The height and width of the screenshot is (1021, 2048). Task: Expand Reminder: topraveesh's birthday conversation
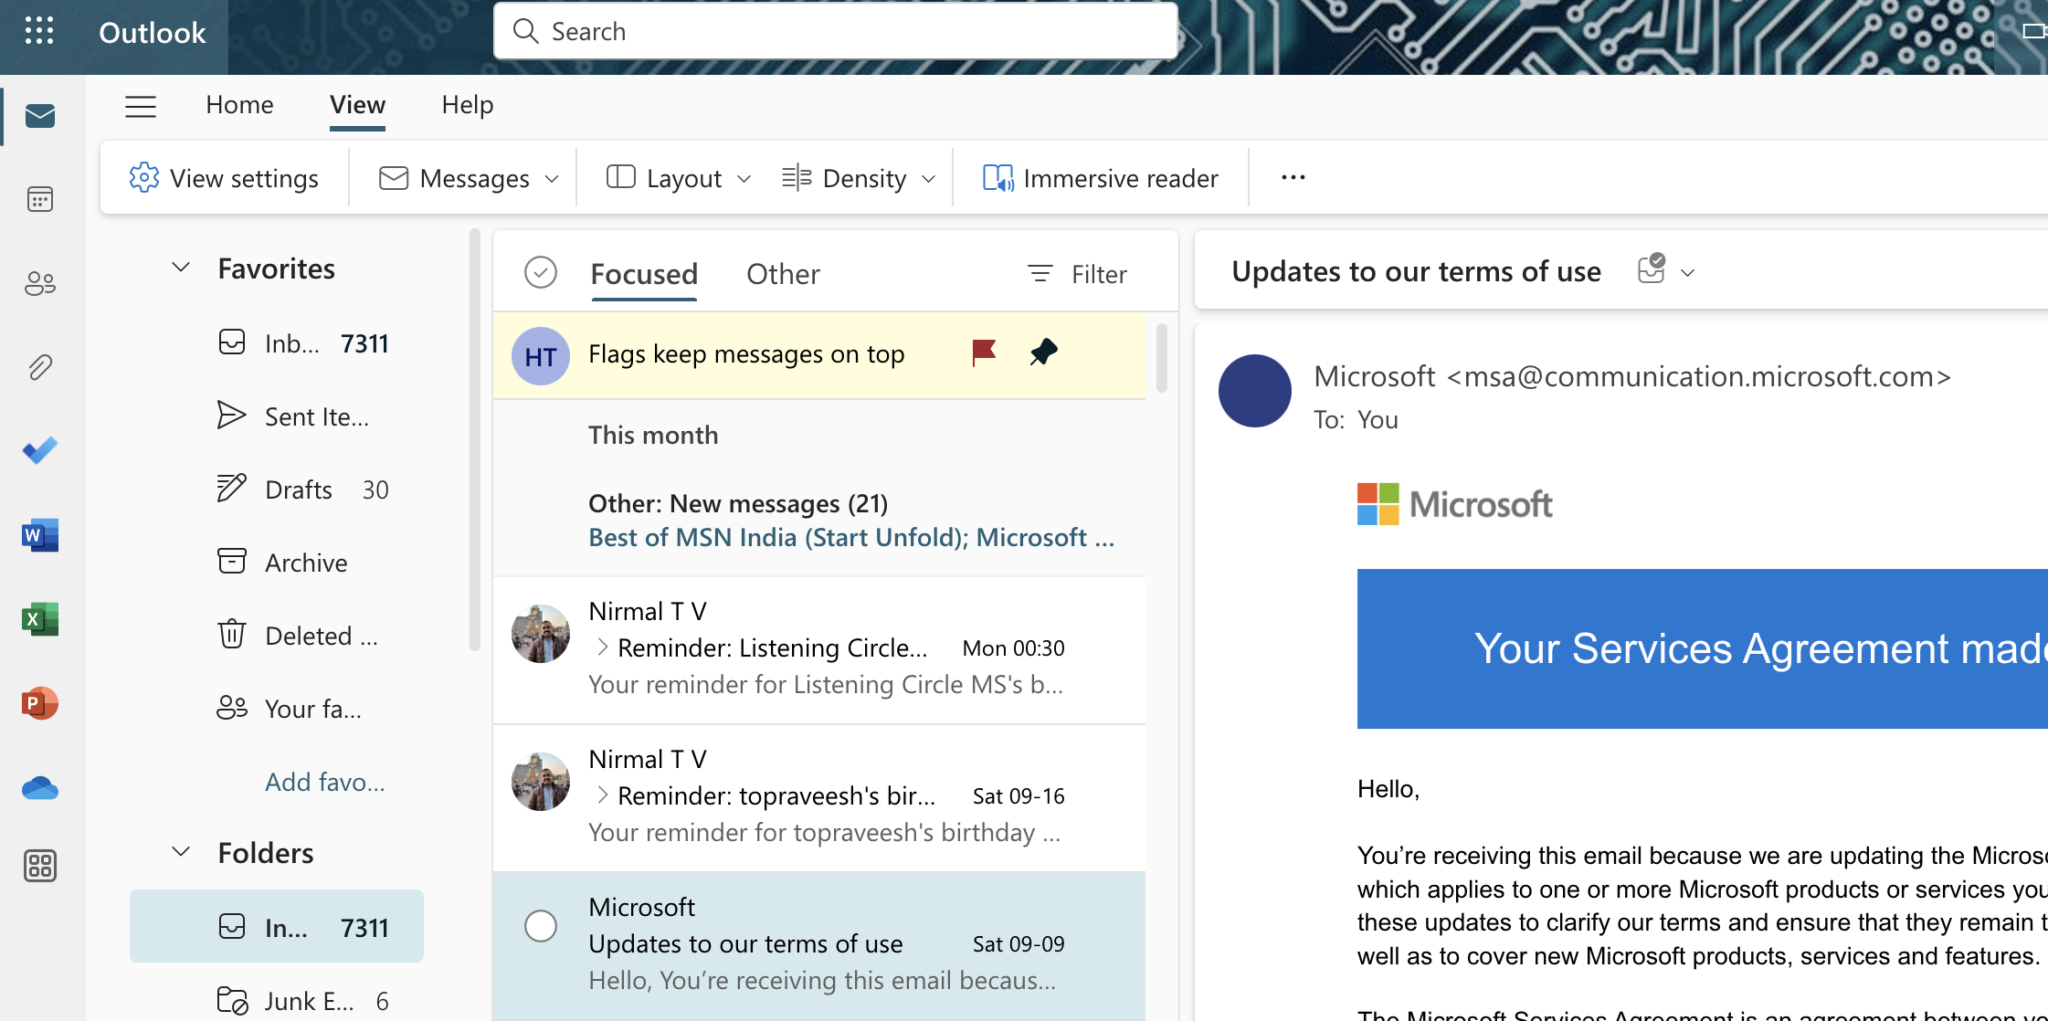tap(602, 795)
